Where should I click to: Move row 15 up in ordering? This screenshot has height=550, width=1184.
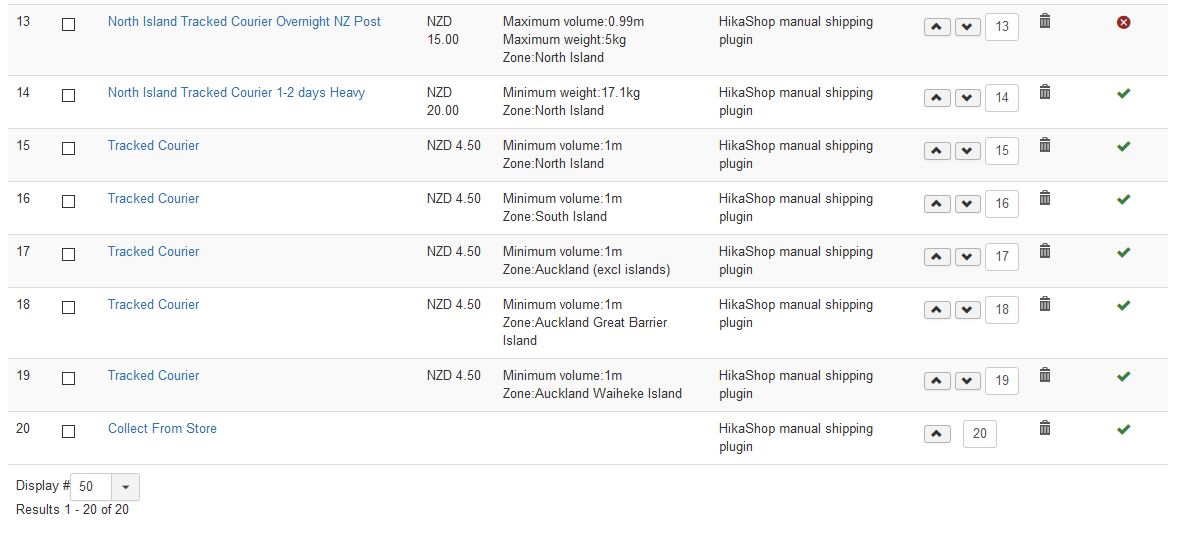936,151
